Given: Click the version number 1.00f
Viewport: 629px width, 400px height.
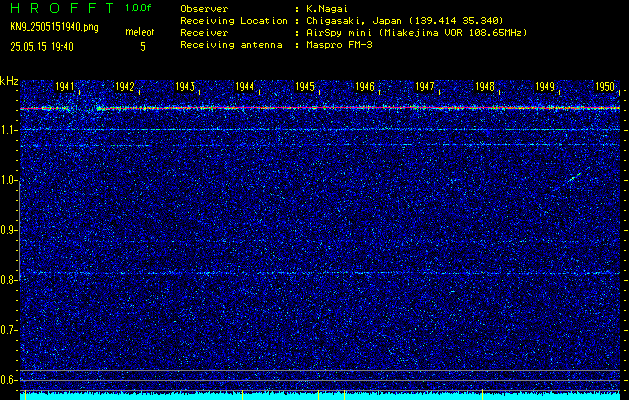Looking at the screenshot, I should [138, 8].
